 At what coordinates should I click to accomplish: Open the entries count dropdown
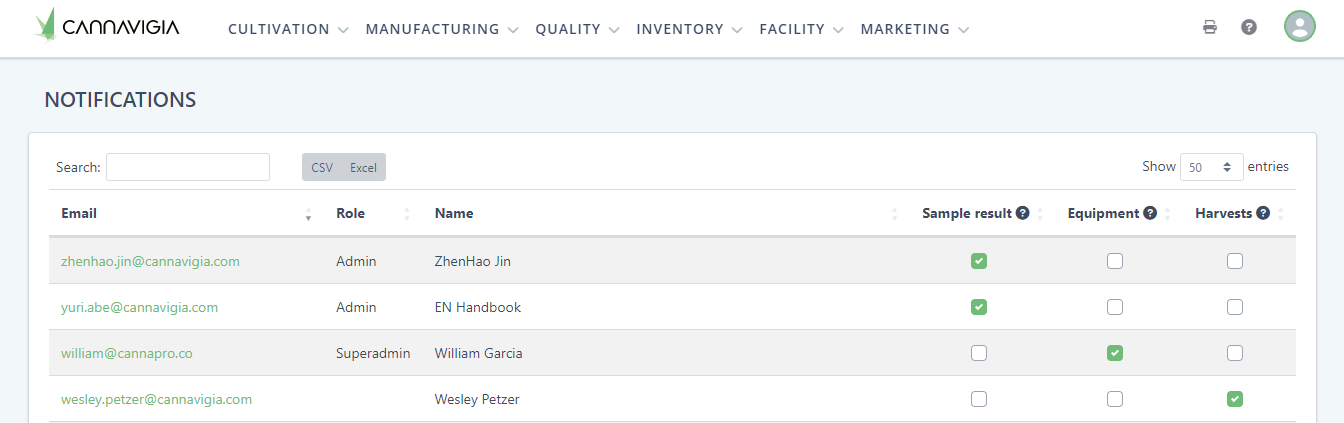pyautogui.click(x=1211, y=168)
